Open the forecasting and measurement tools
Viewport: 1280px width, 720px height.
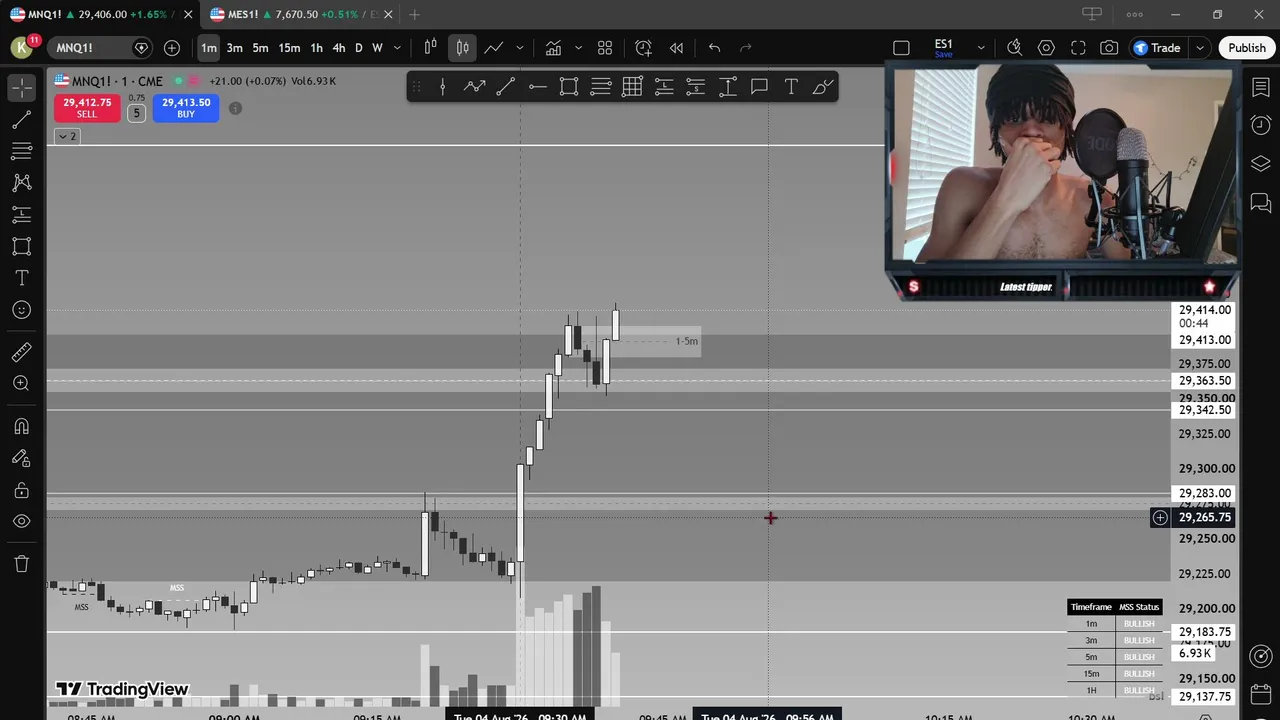pos(21,215)
